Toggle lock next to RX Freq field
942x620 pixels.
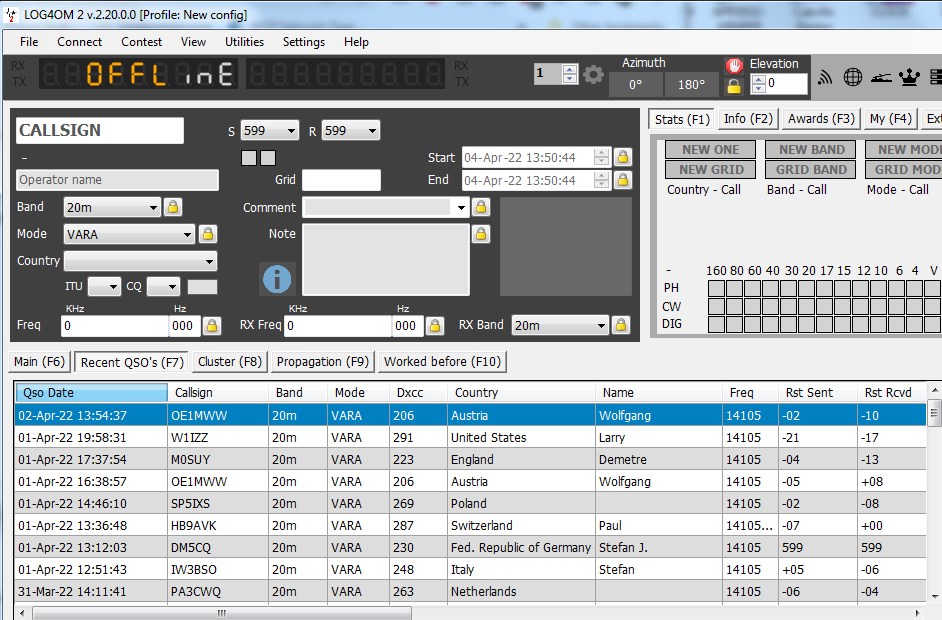(434, 326)
